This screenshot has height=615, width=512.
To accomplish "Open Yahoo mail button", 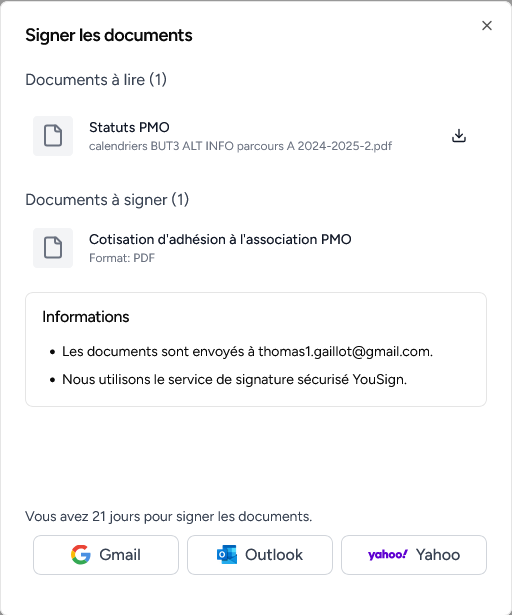I will point(414,555).
